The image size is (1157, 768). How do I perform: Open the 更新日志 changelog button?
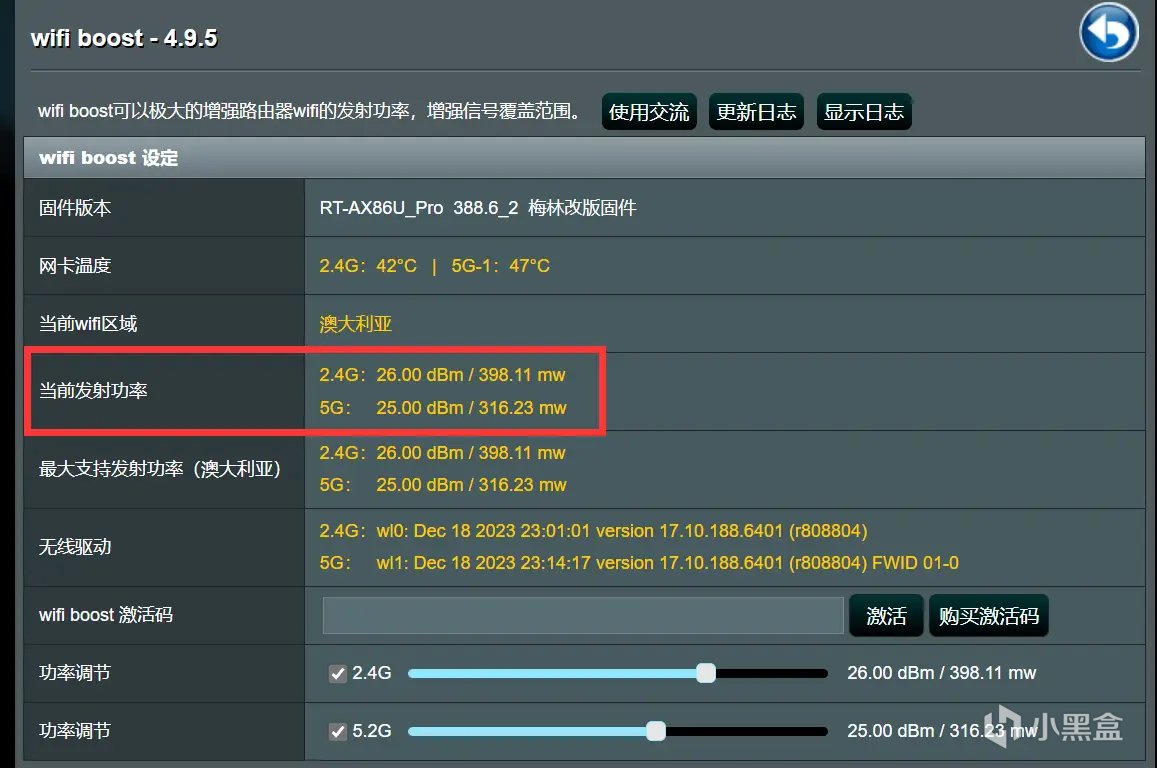756,112
